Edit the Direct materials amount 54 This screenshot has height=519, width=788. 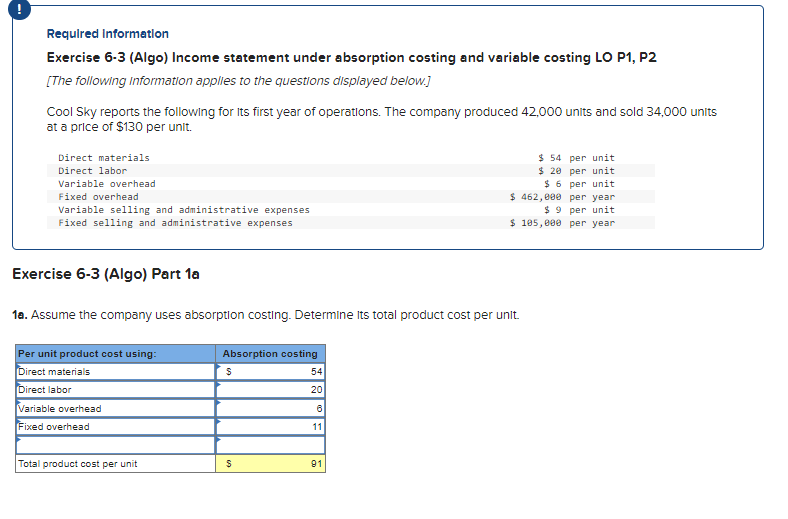[271, 372]
